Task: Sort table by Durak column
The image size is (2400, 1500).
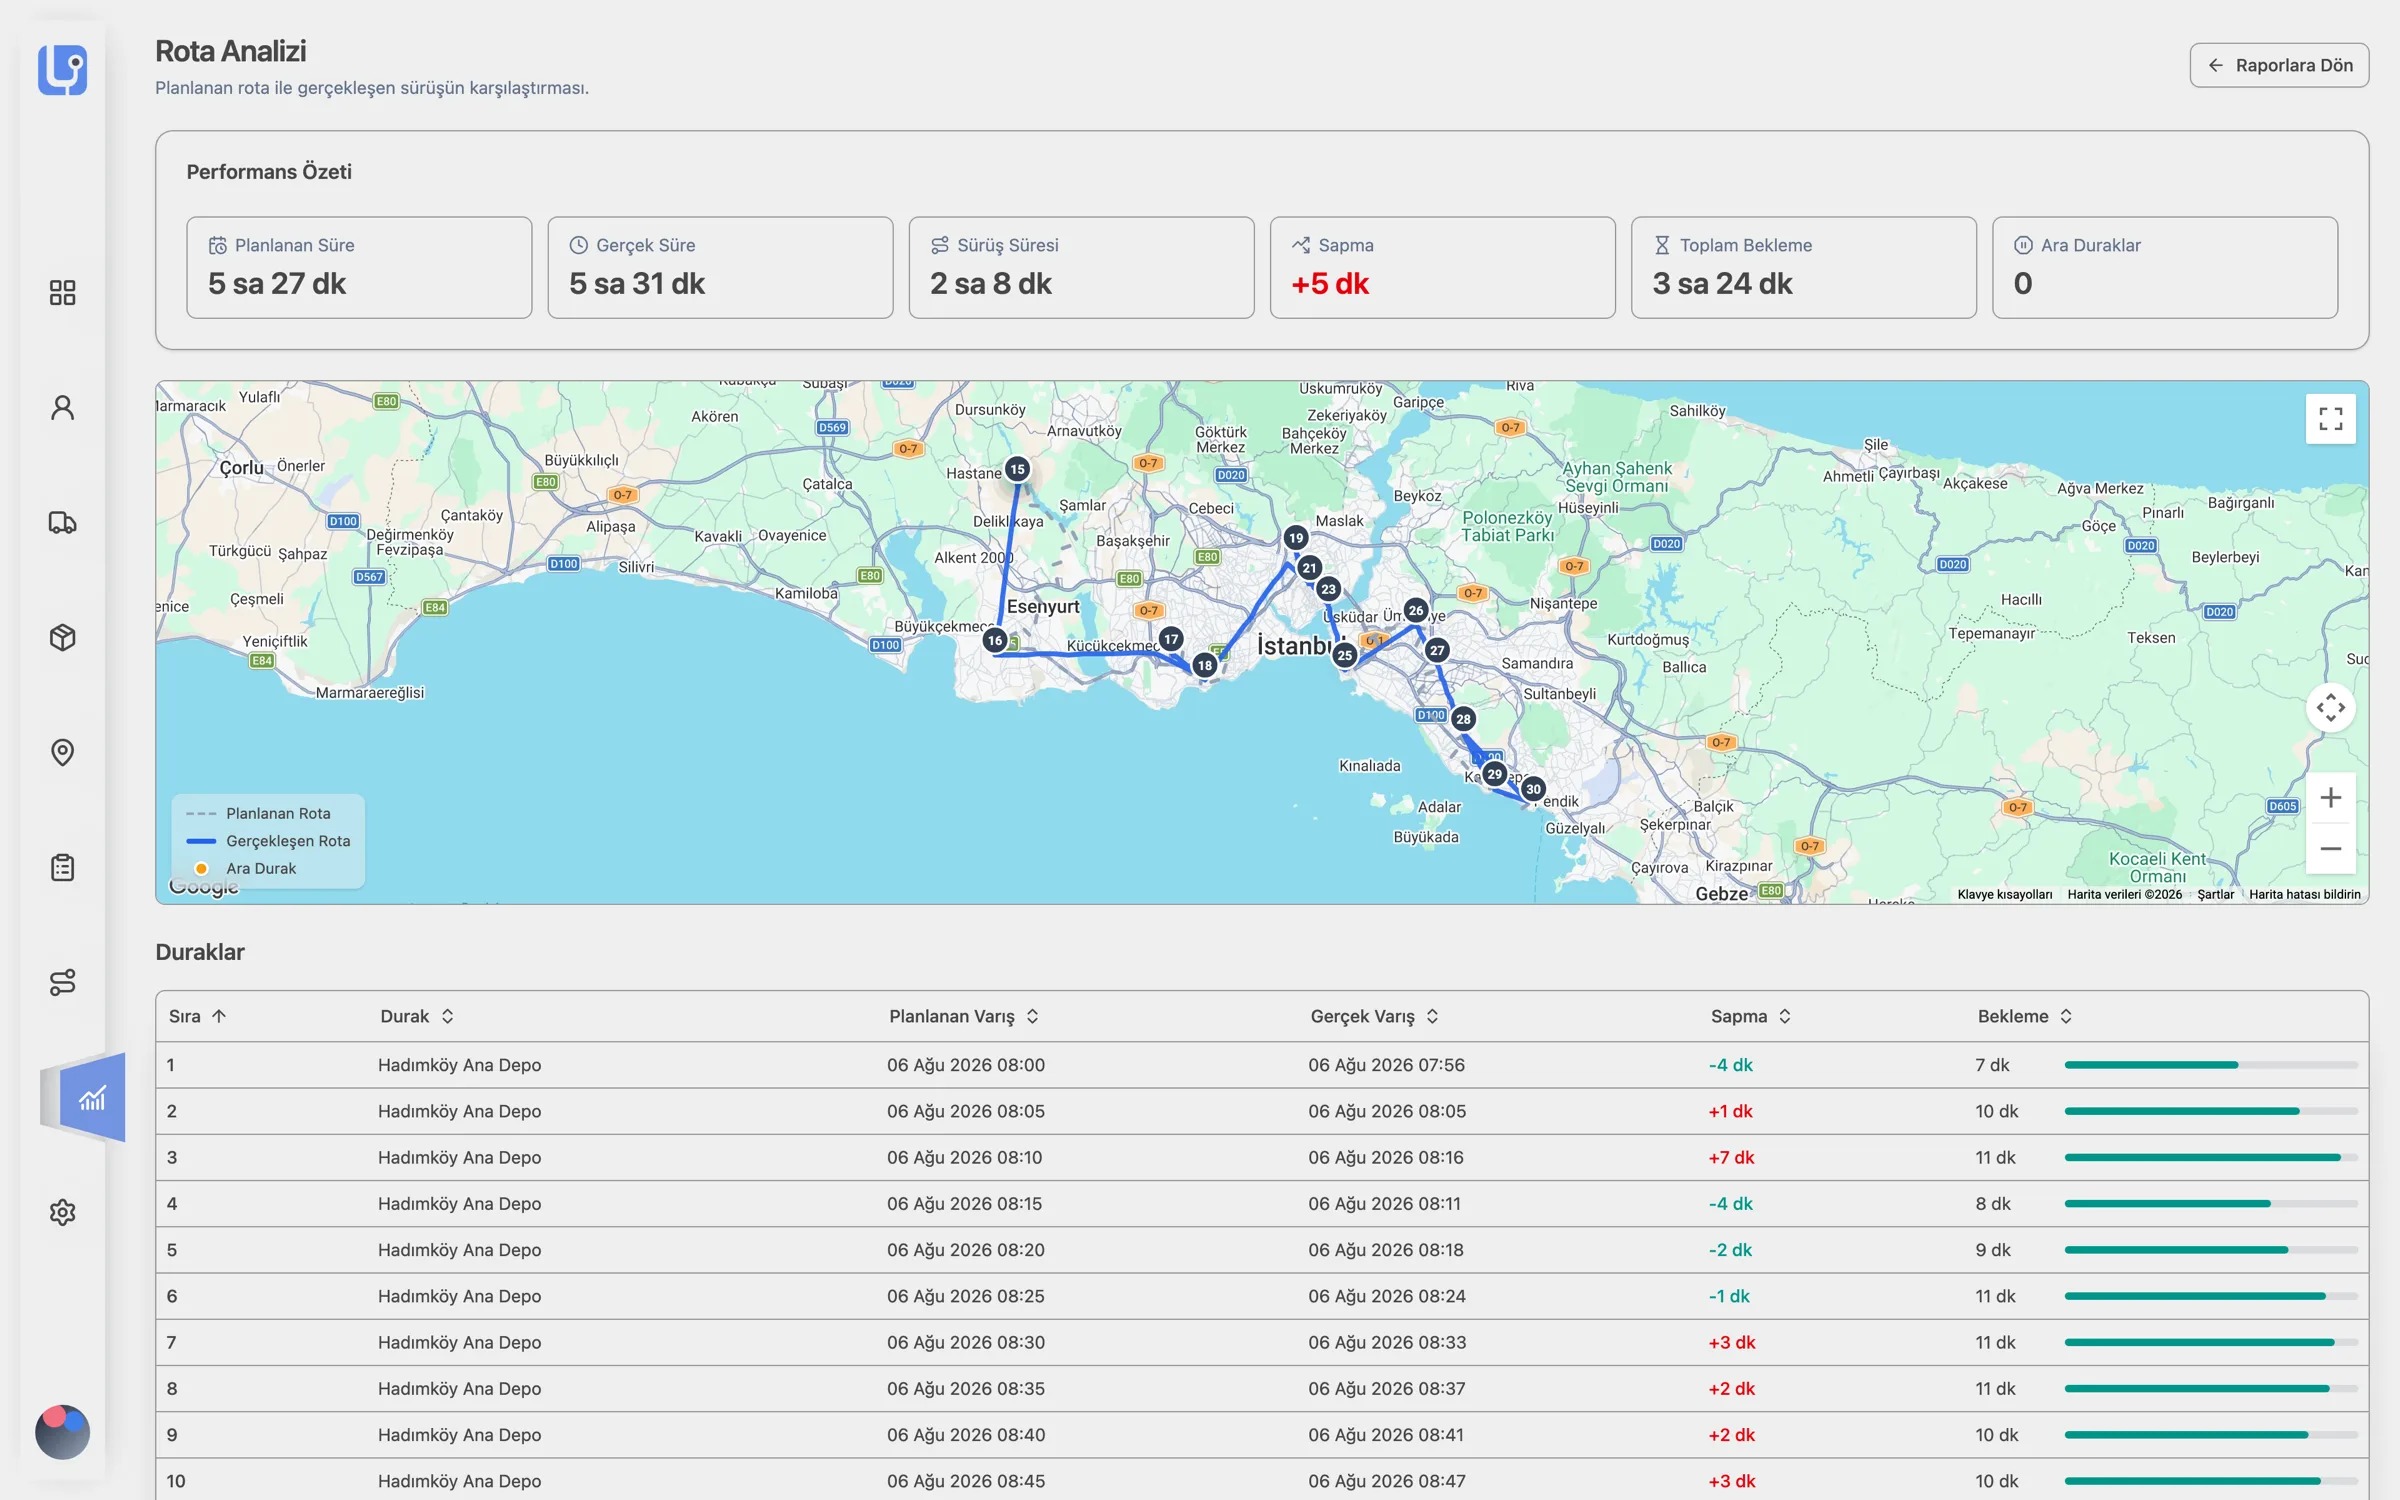Action: tap(417, 1016)
